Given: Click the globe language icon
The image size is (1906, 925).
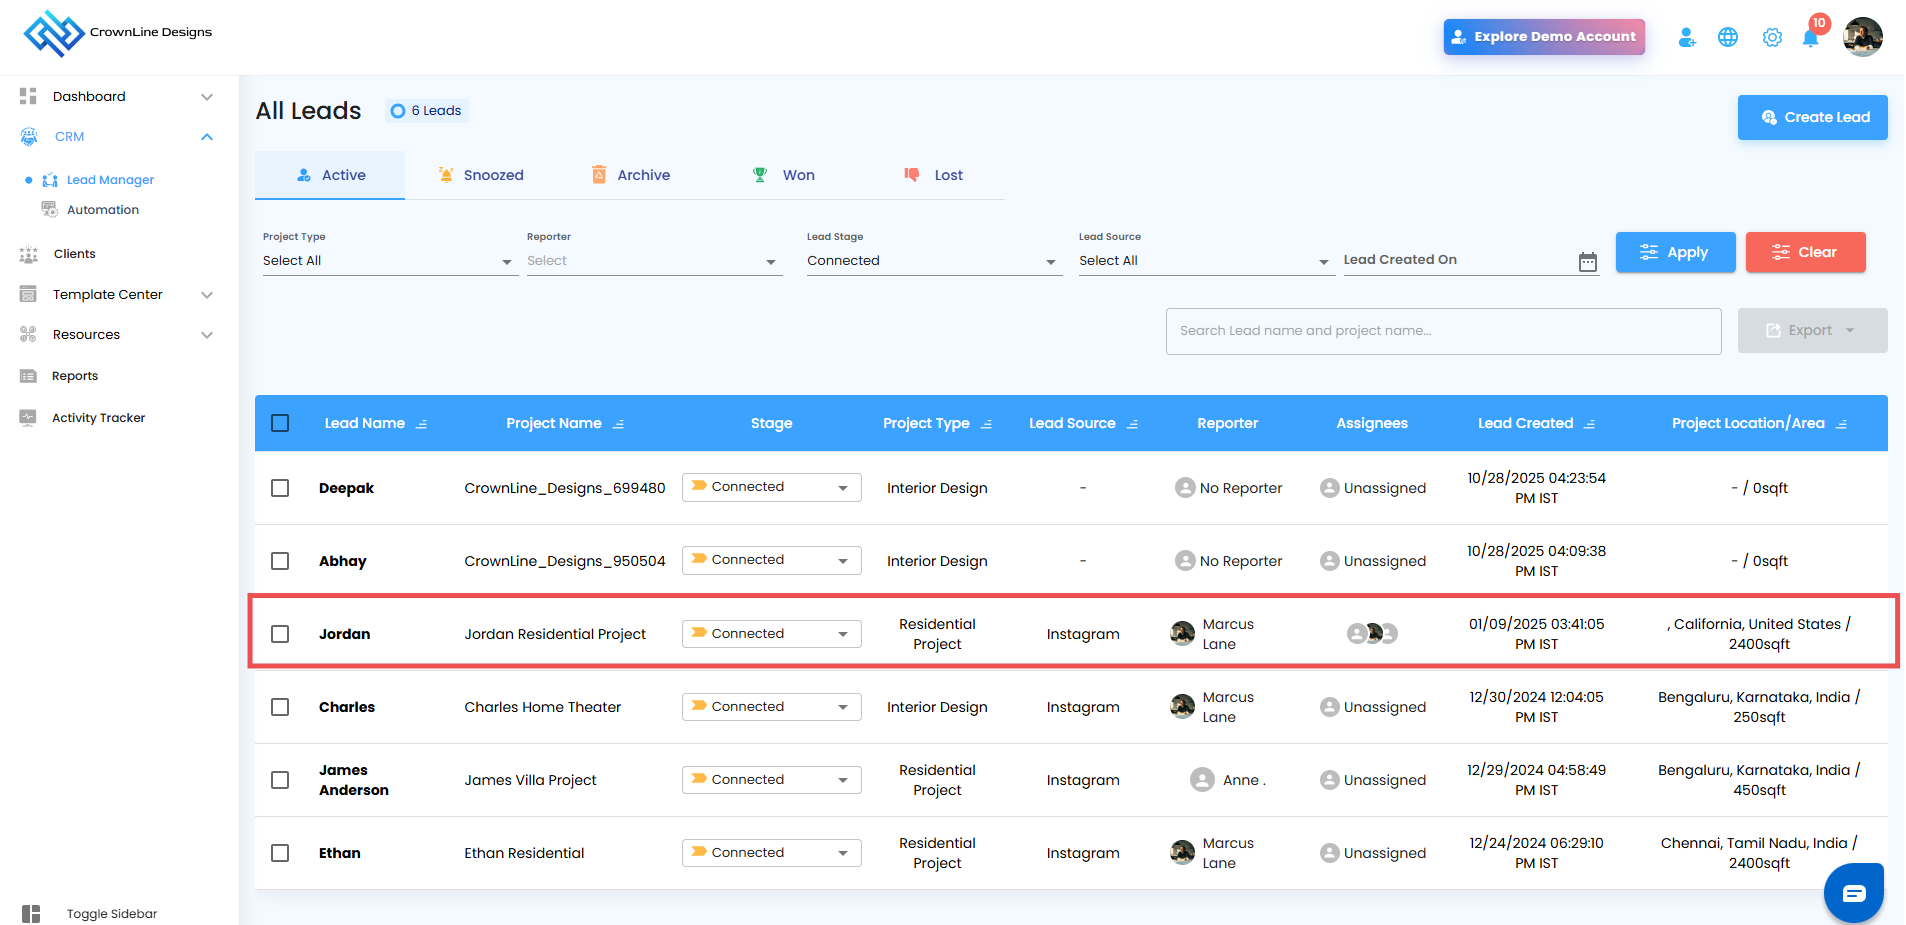Looking at the screenshot, I should (x=1727, y=38).
